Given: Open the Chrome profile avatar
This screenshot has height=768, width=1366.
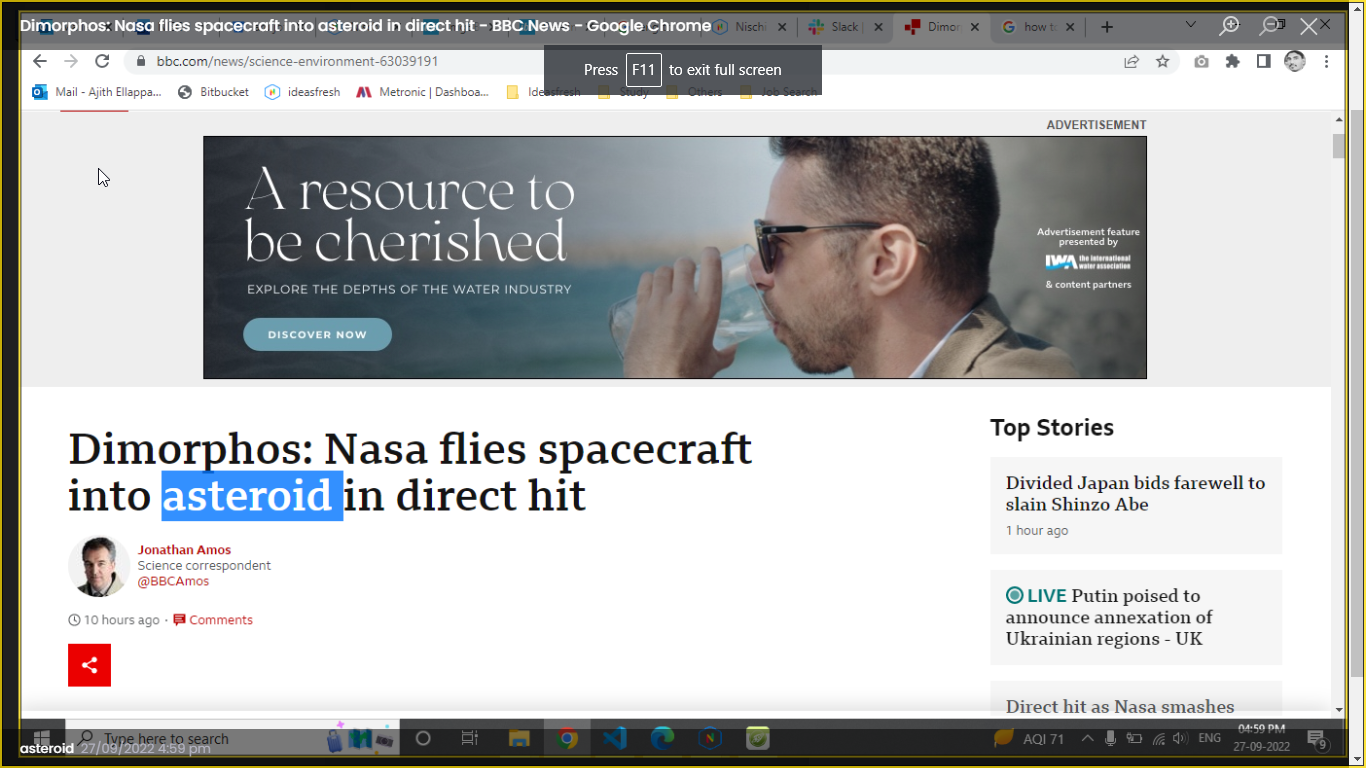Looking at the screenshot, I should [x=1295, y=61].
